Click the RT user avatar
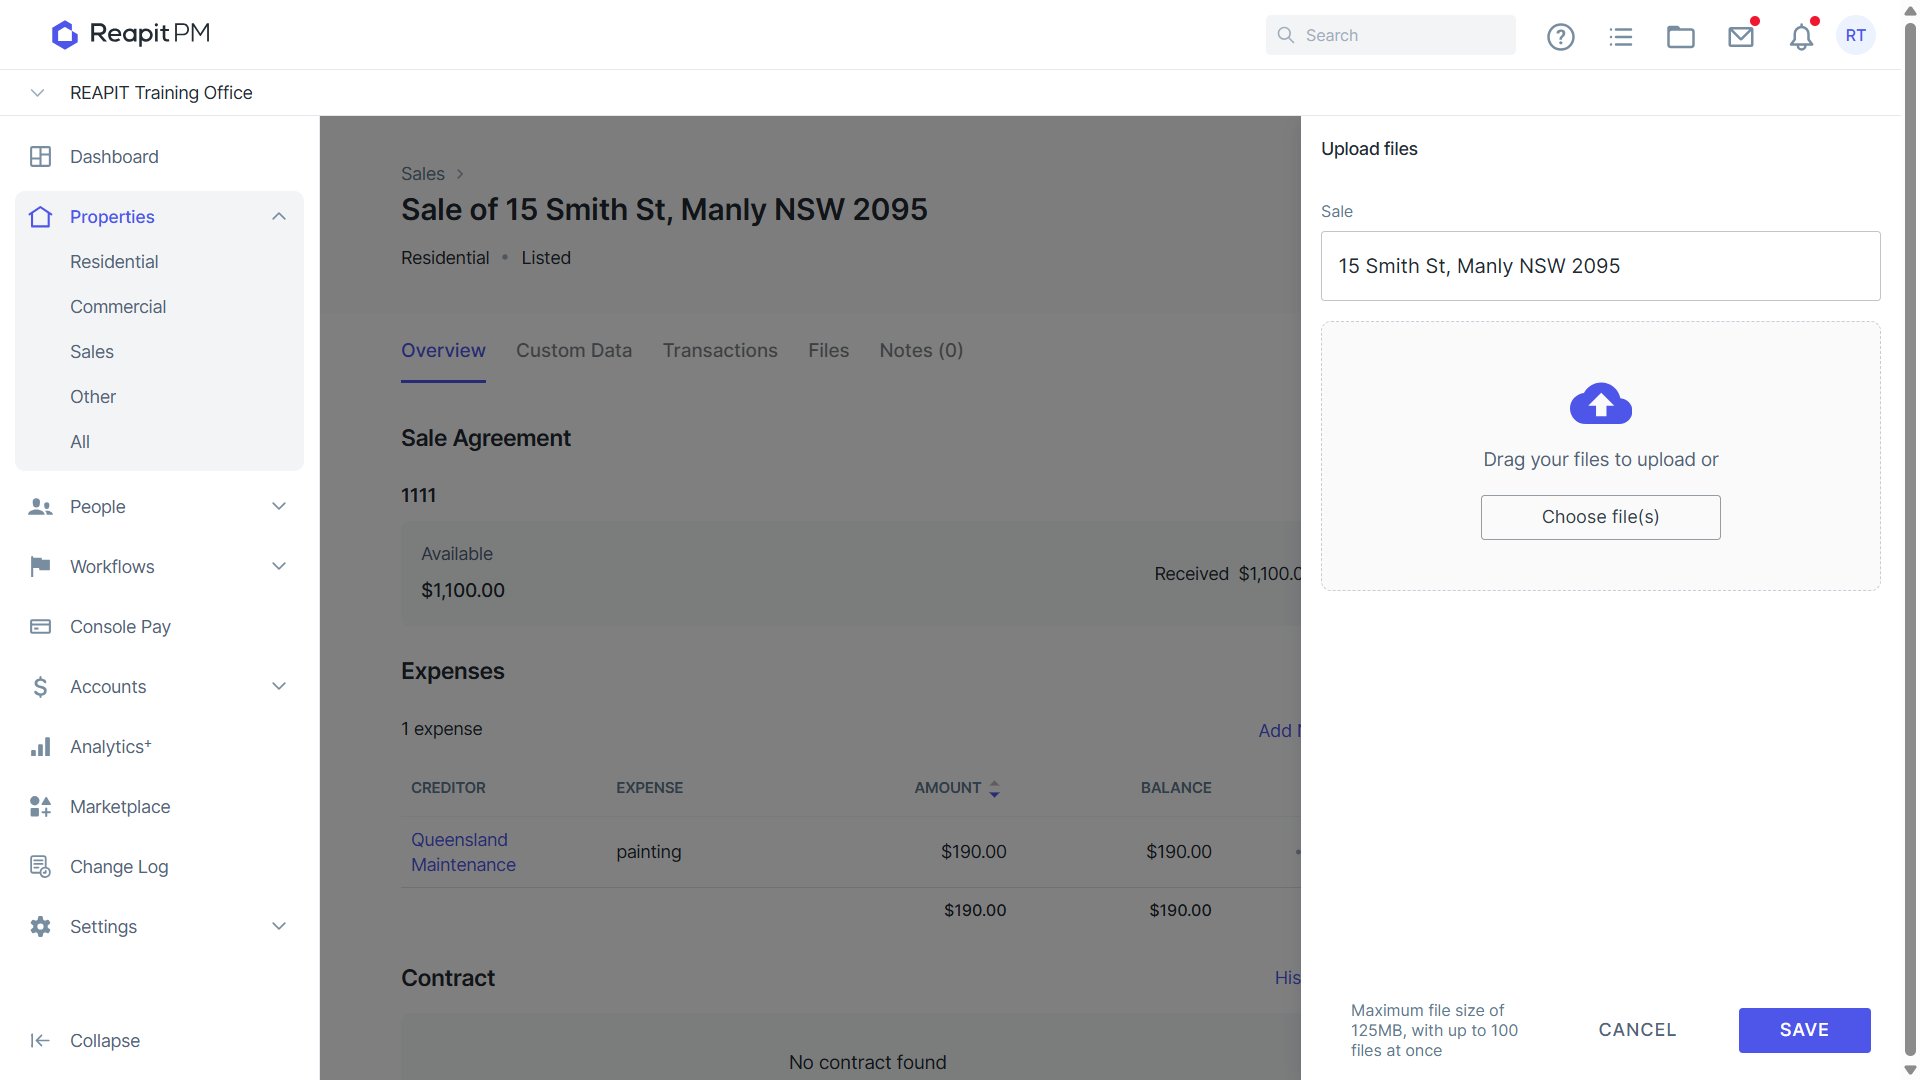The image size is (1920, 1080). click(x=1855, y=35)
